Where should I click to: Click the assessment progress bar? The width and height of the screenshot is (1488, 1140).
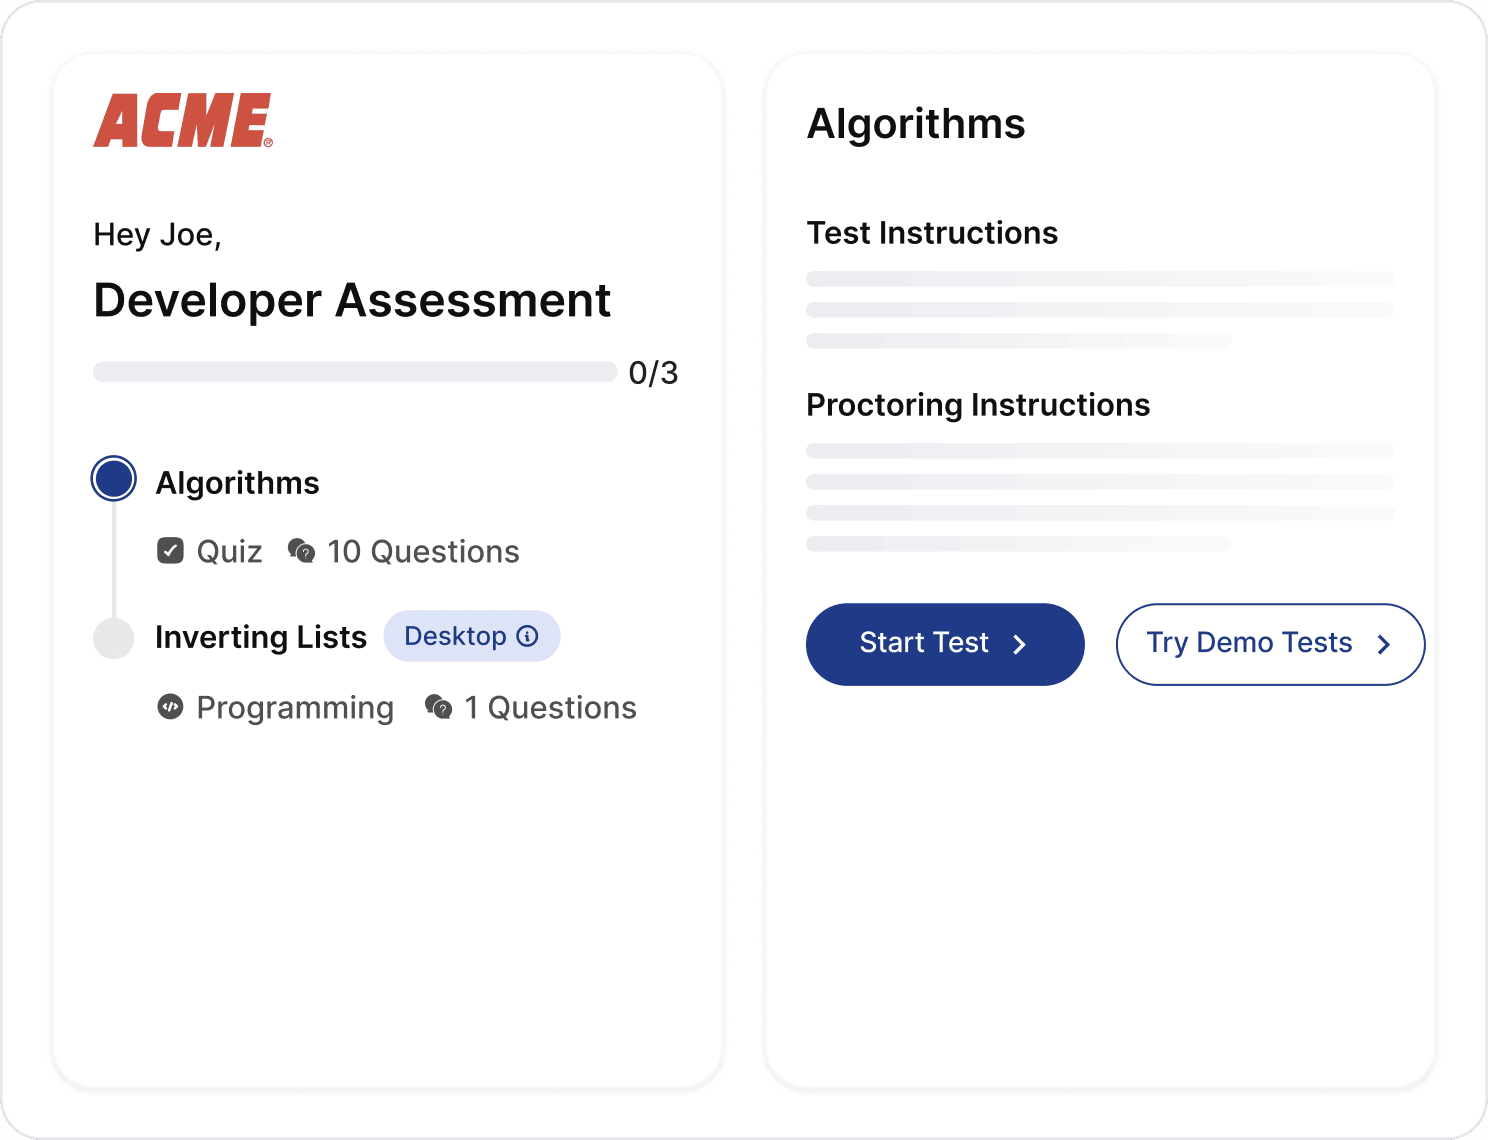pos(355,372)
